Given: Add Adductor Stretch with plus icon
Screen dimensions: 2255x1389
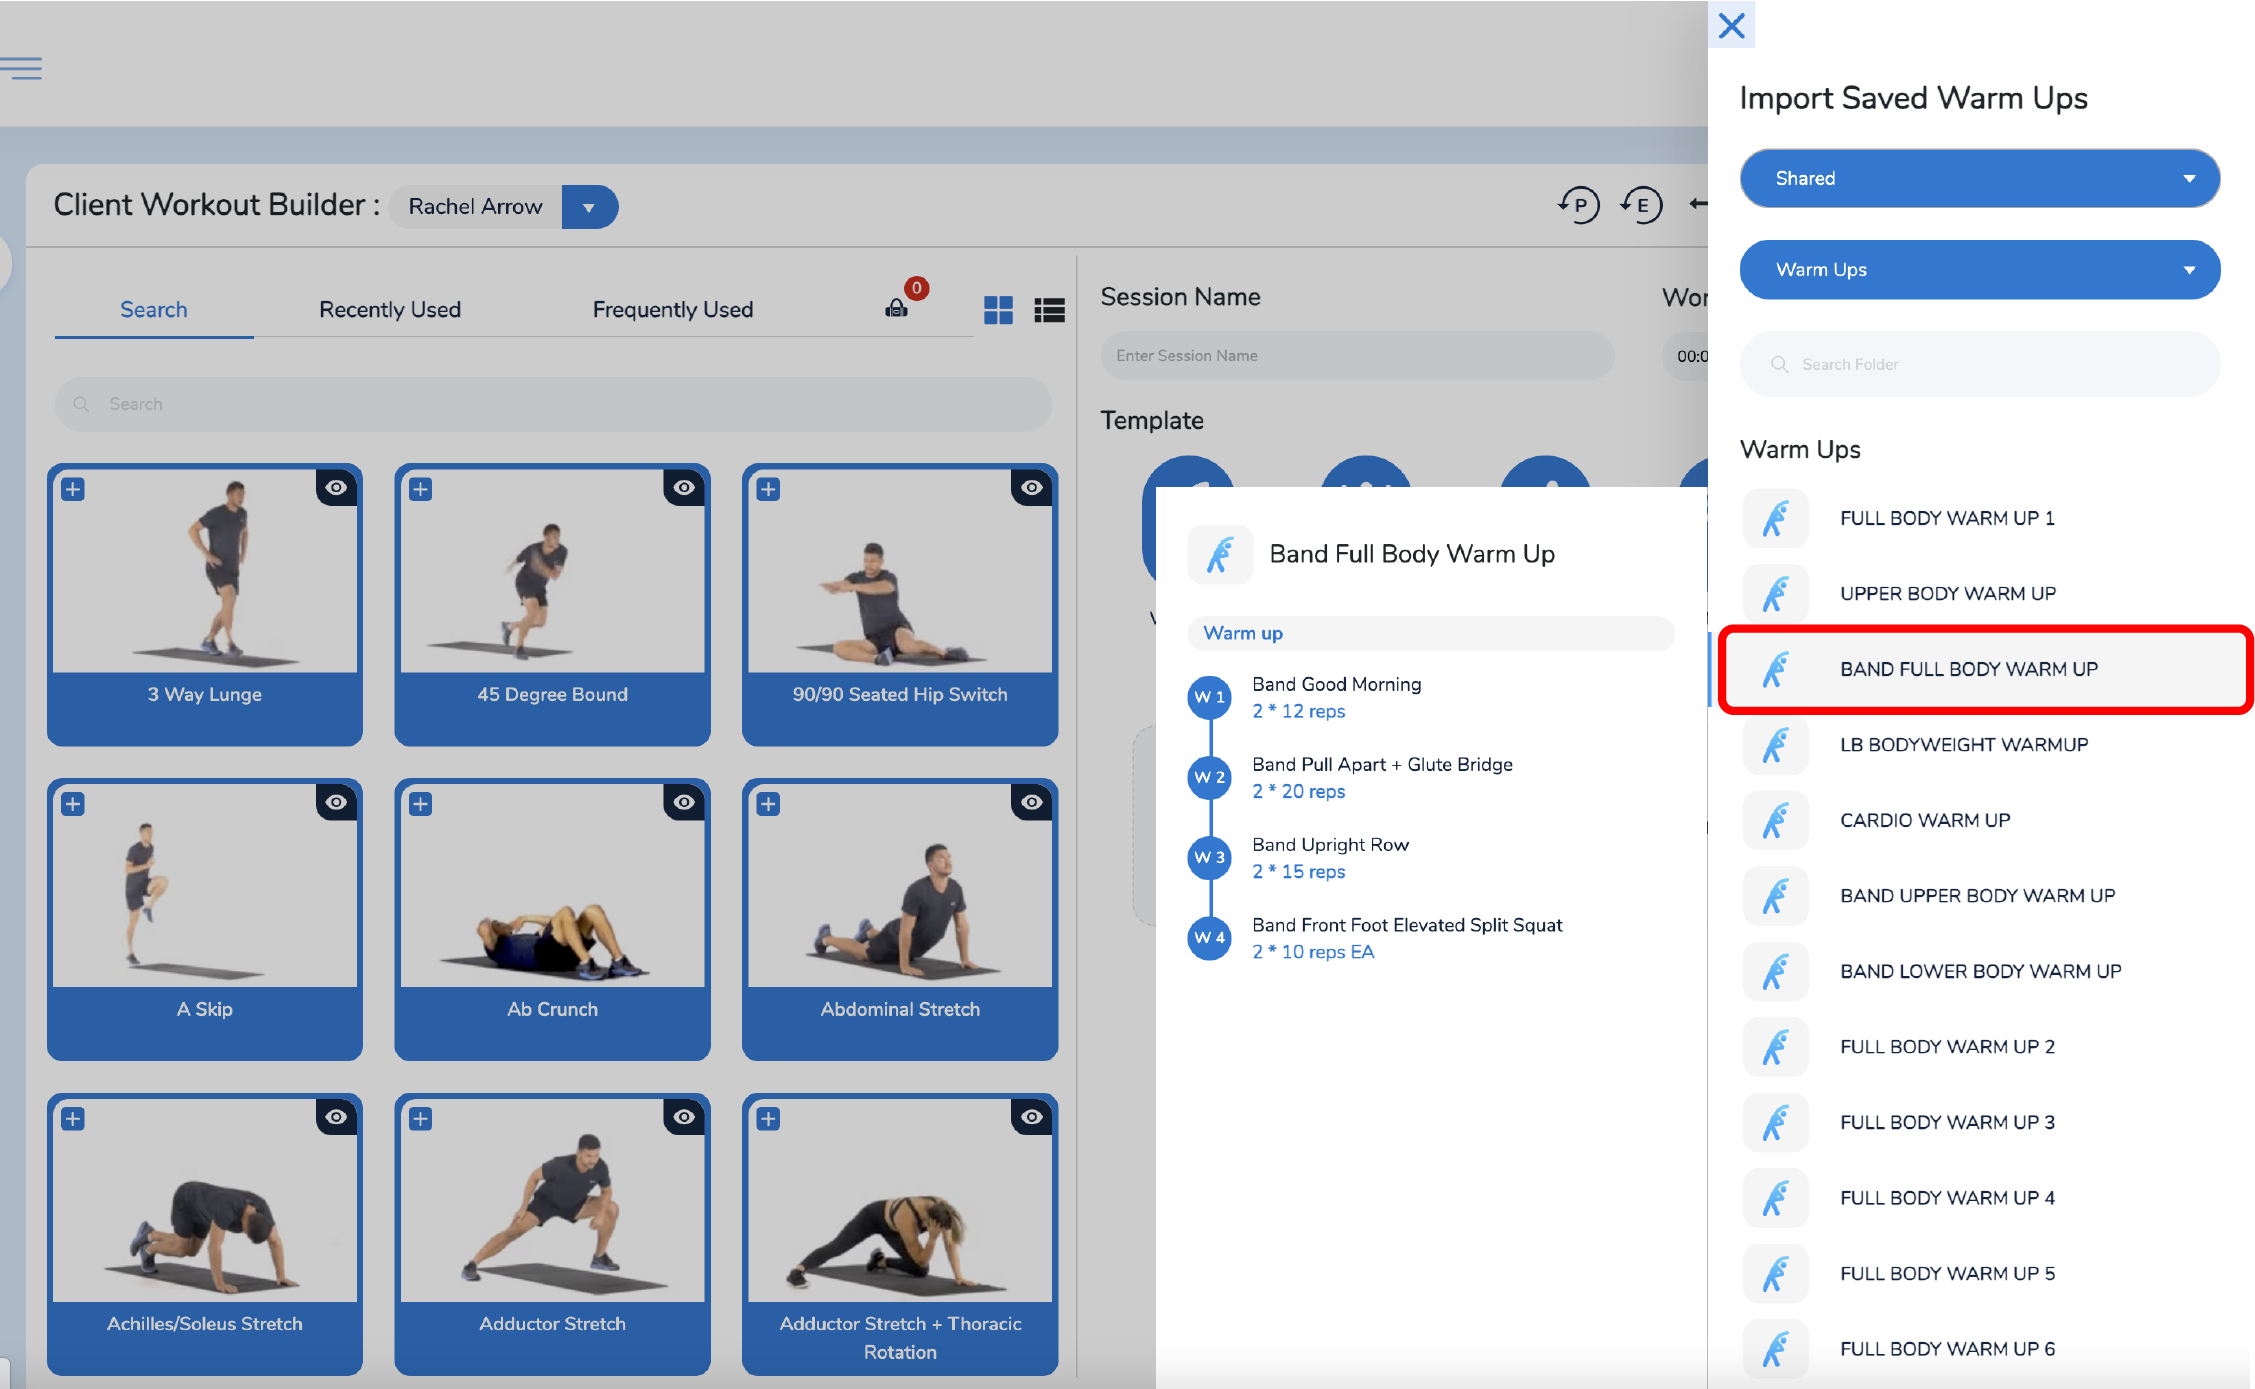Looking at the screenshot, I should pyautogui.click(x=421, y=1118).
